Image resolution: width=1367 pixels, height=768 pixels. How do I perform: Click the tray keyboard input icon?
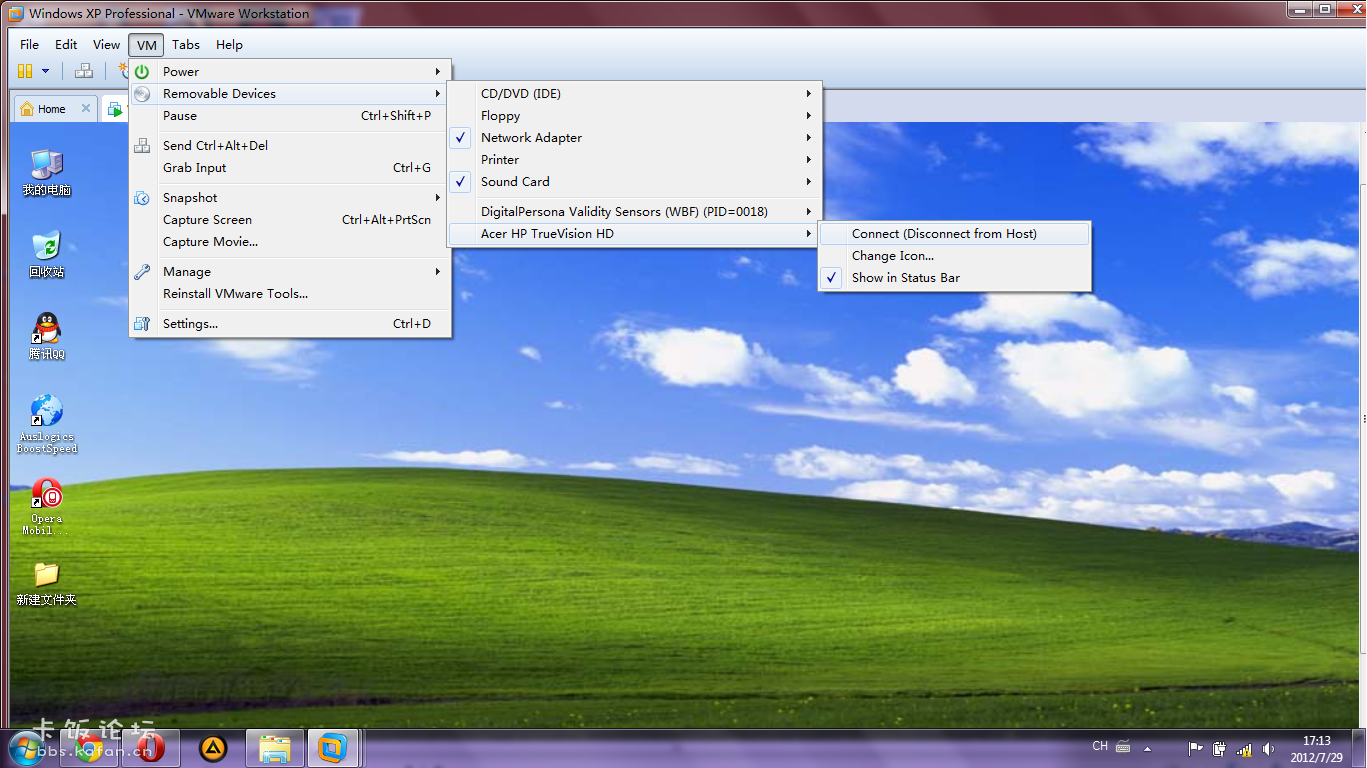1123,747
